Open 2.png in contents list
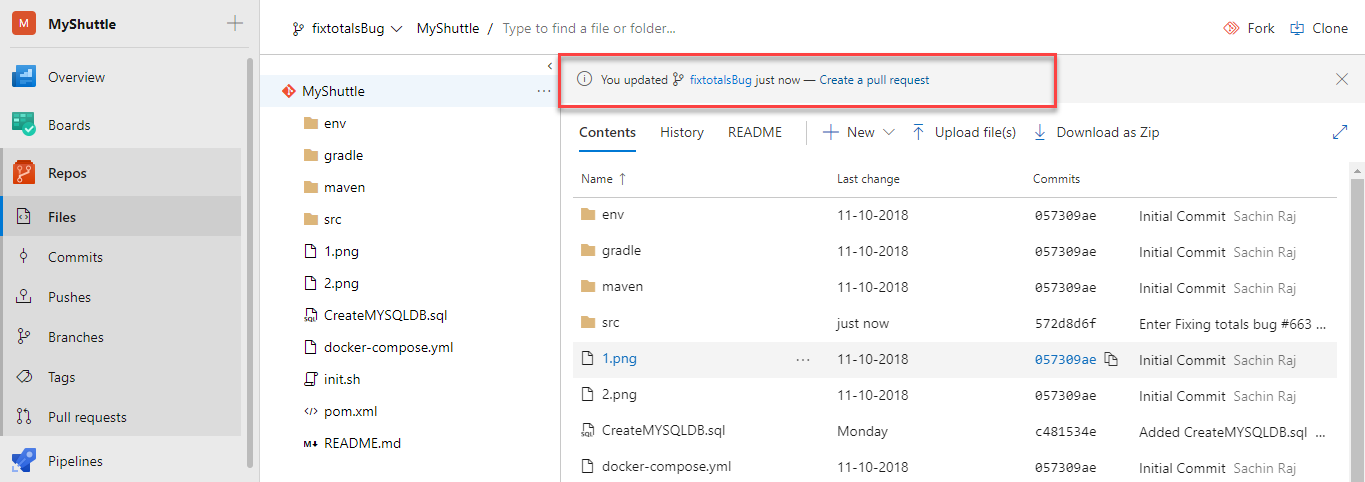This screenshot has width=1365, height=482. point(619,395)
